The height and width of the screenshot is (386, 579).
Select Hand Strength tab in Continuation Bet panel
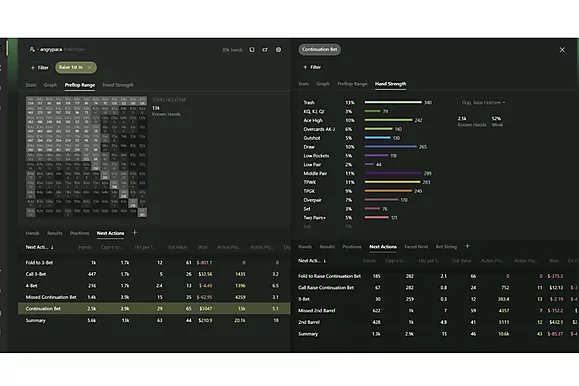pyautogui.click(x=390, y=84)
